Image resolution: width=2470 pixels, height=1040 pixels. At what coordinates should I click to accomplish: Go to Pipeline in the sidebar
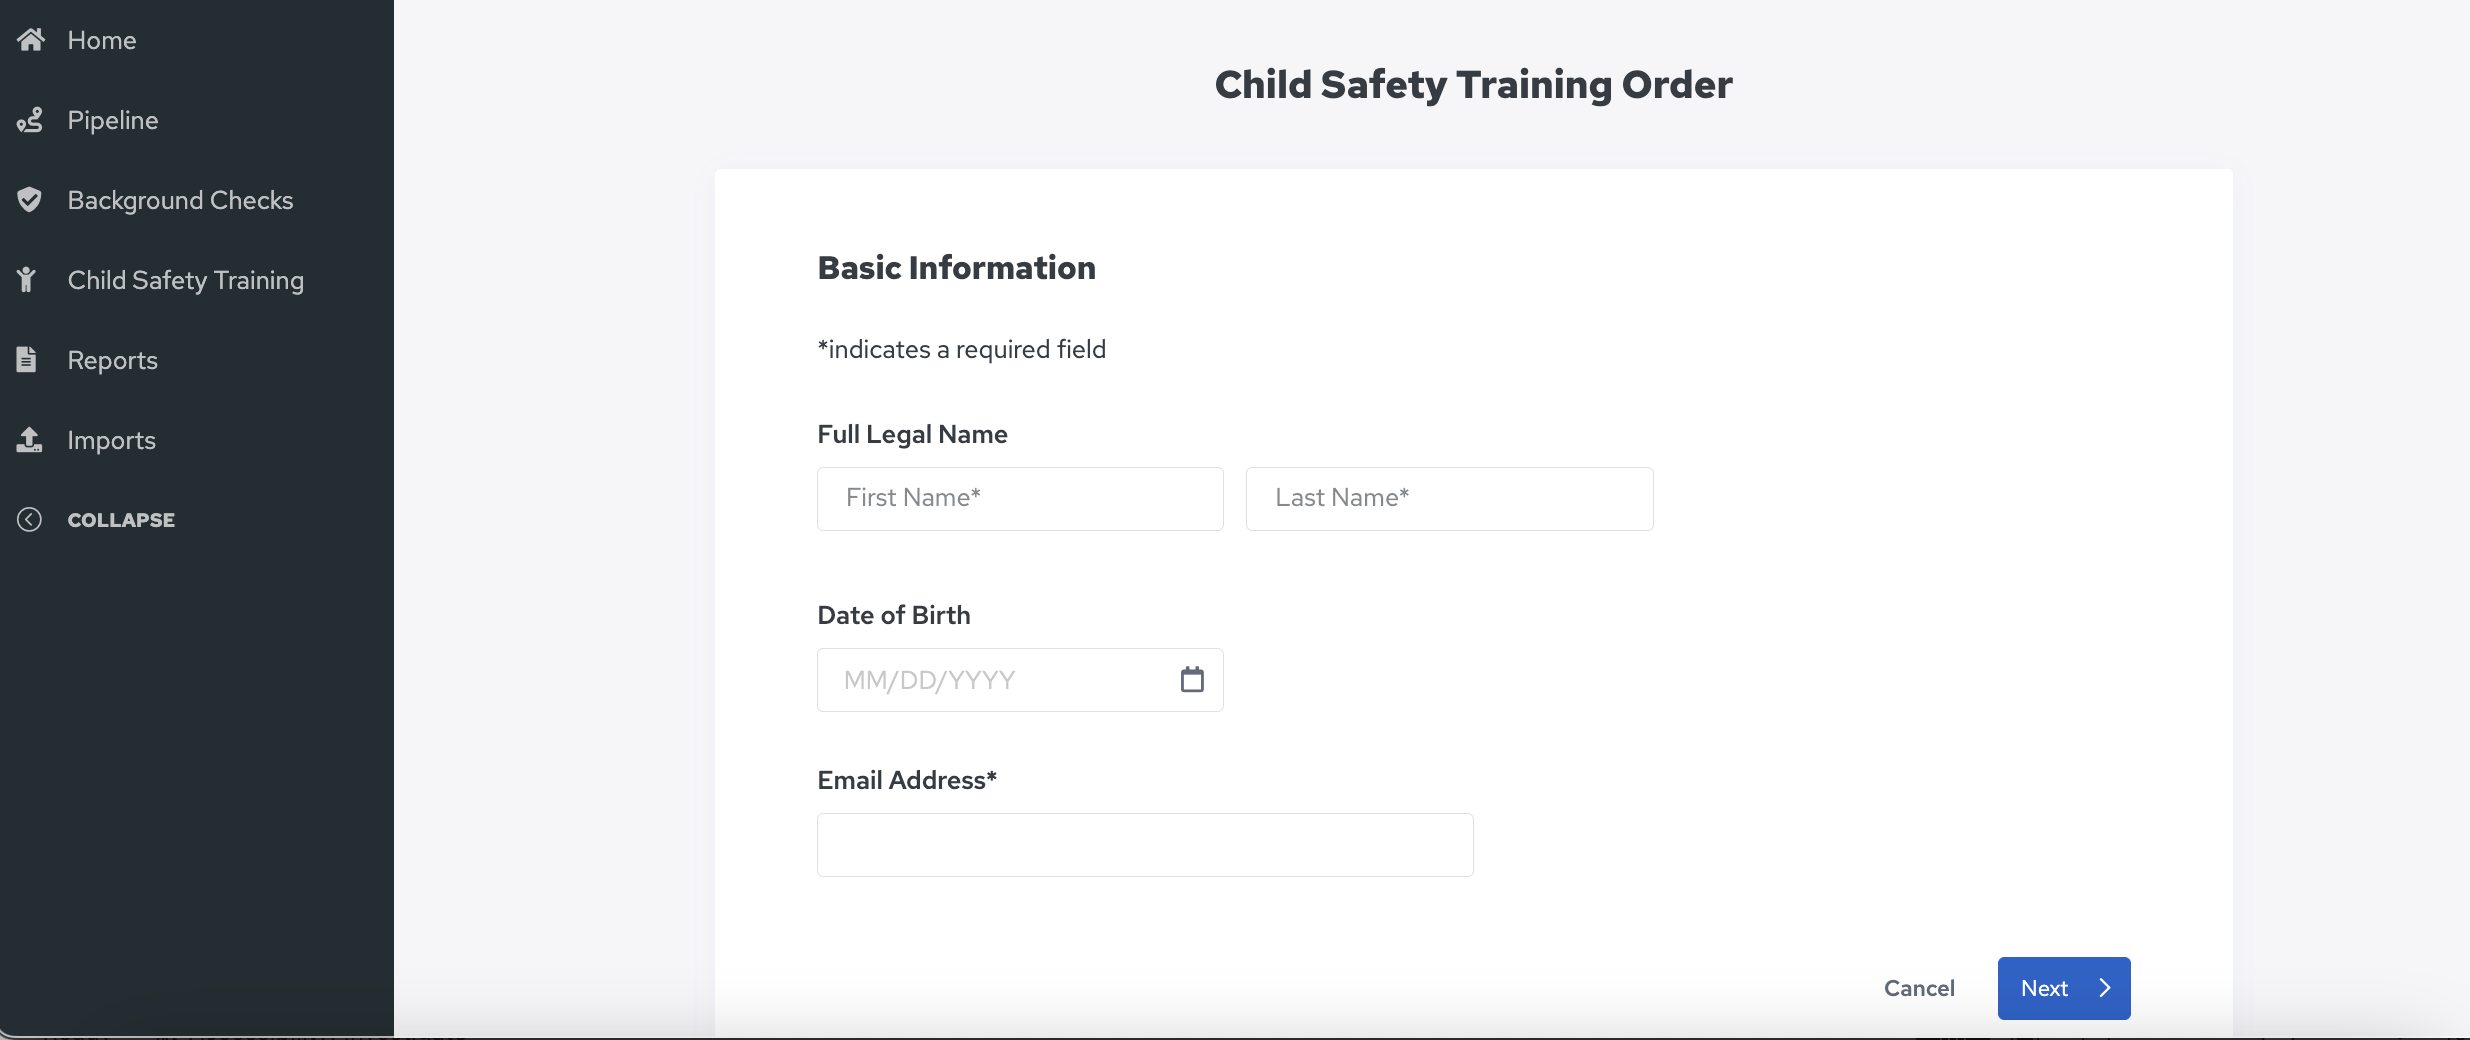click(x=113, y=120)
